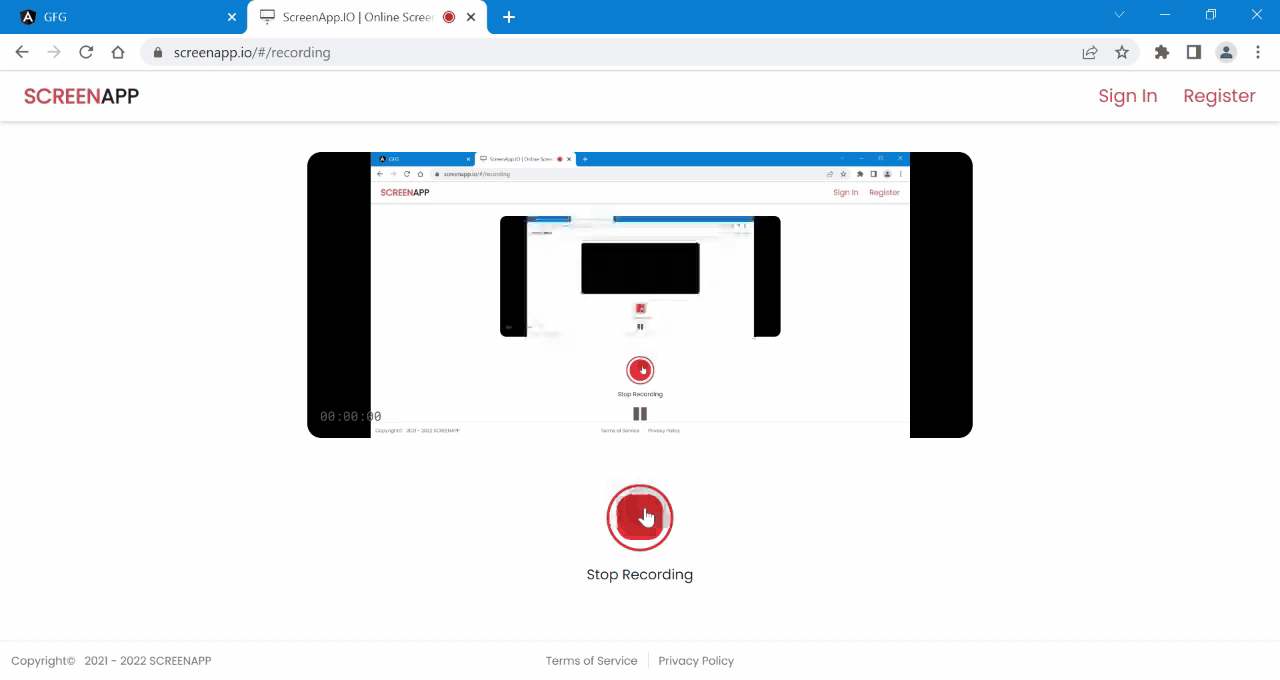The image size is (1280, 680).
Task: Bookmark this page with star icon
Action: (x=1122, y=52)
